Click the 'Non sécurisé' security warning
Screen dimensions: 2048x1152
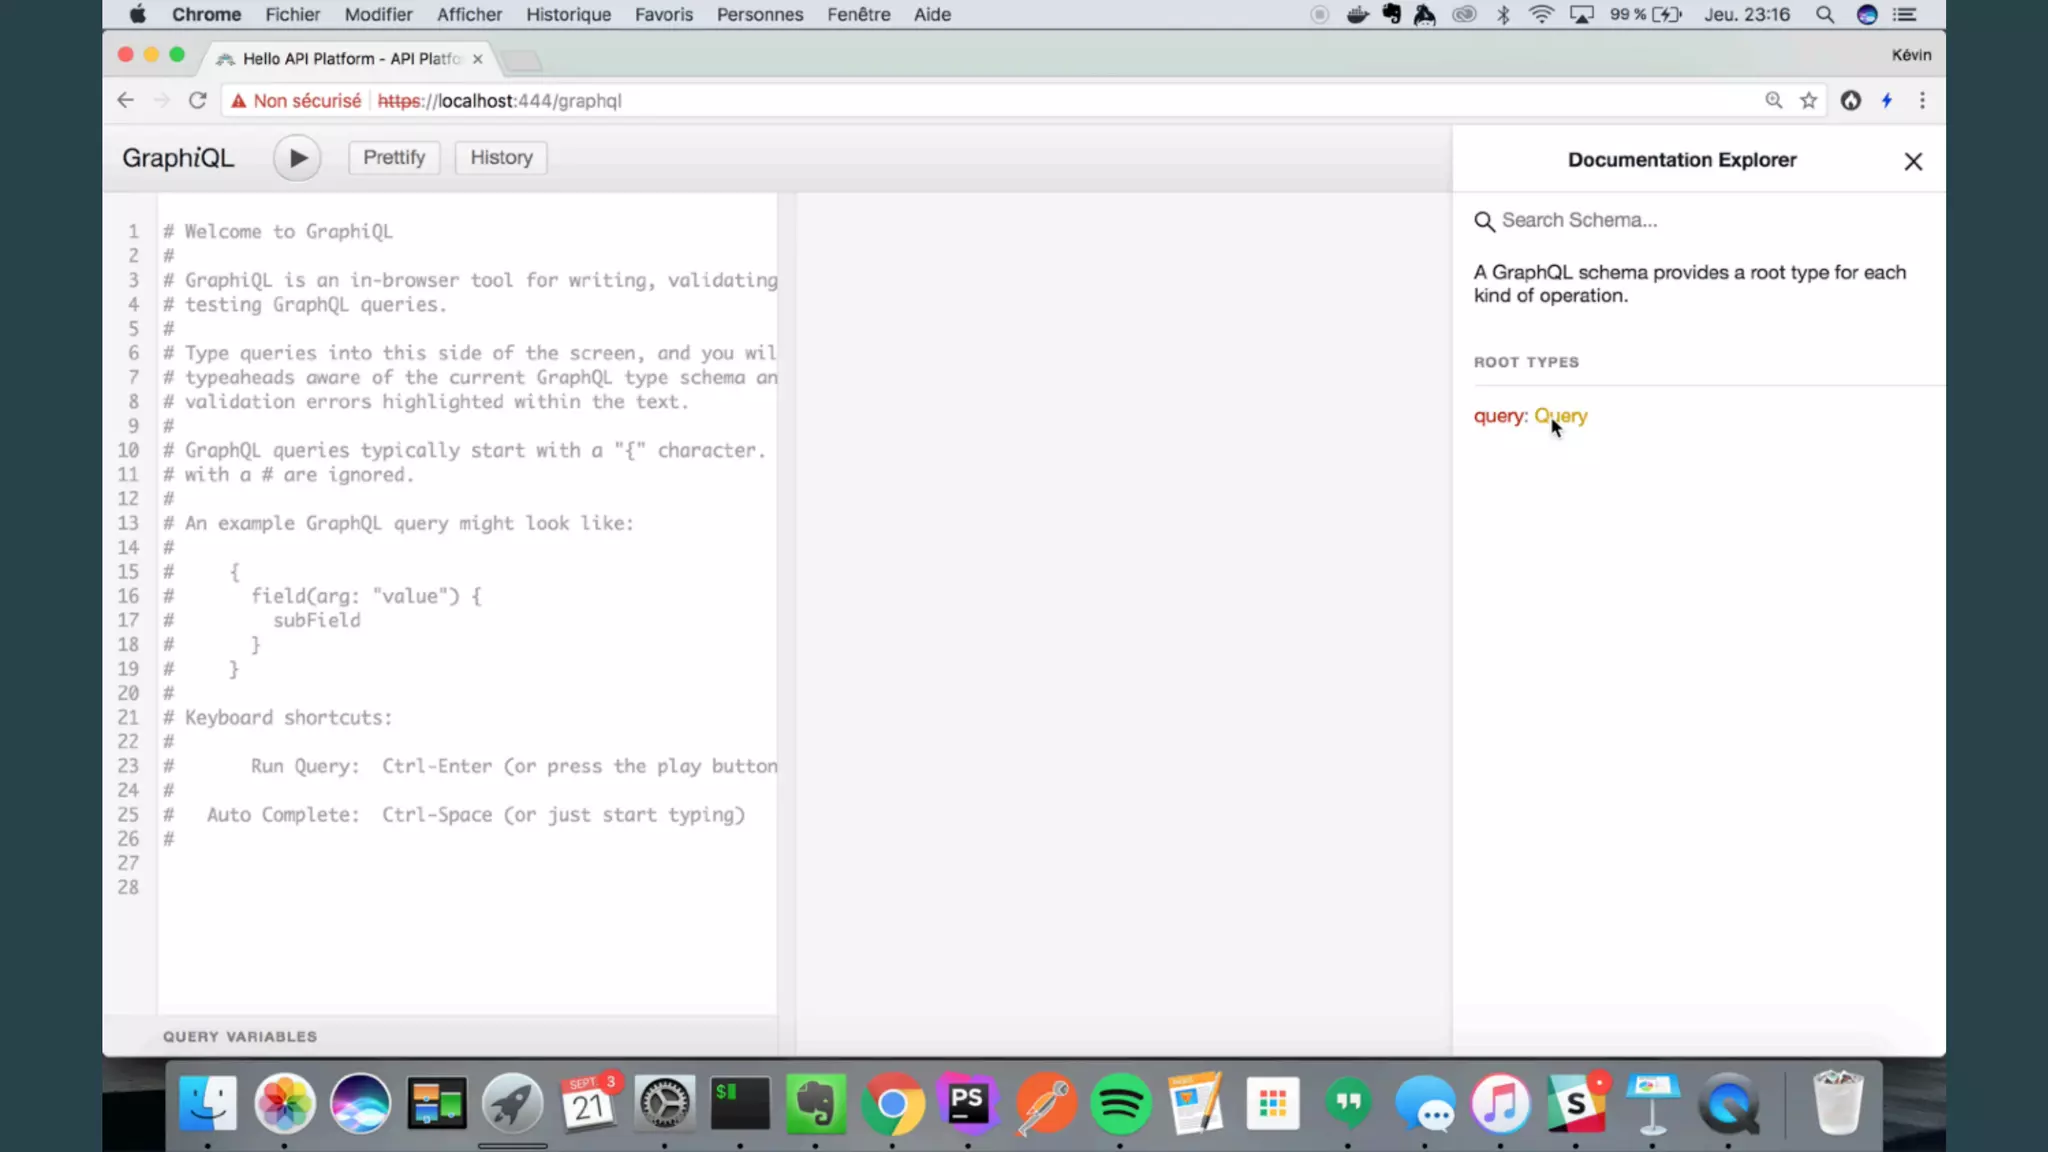(296, 100)
